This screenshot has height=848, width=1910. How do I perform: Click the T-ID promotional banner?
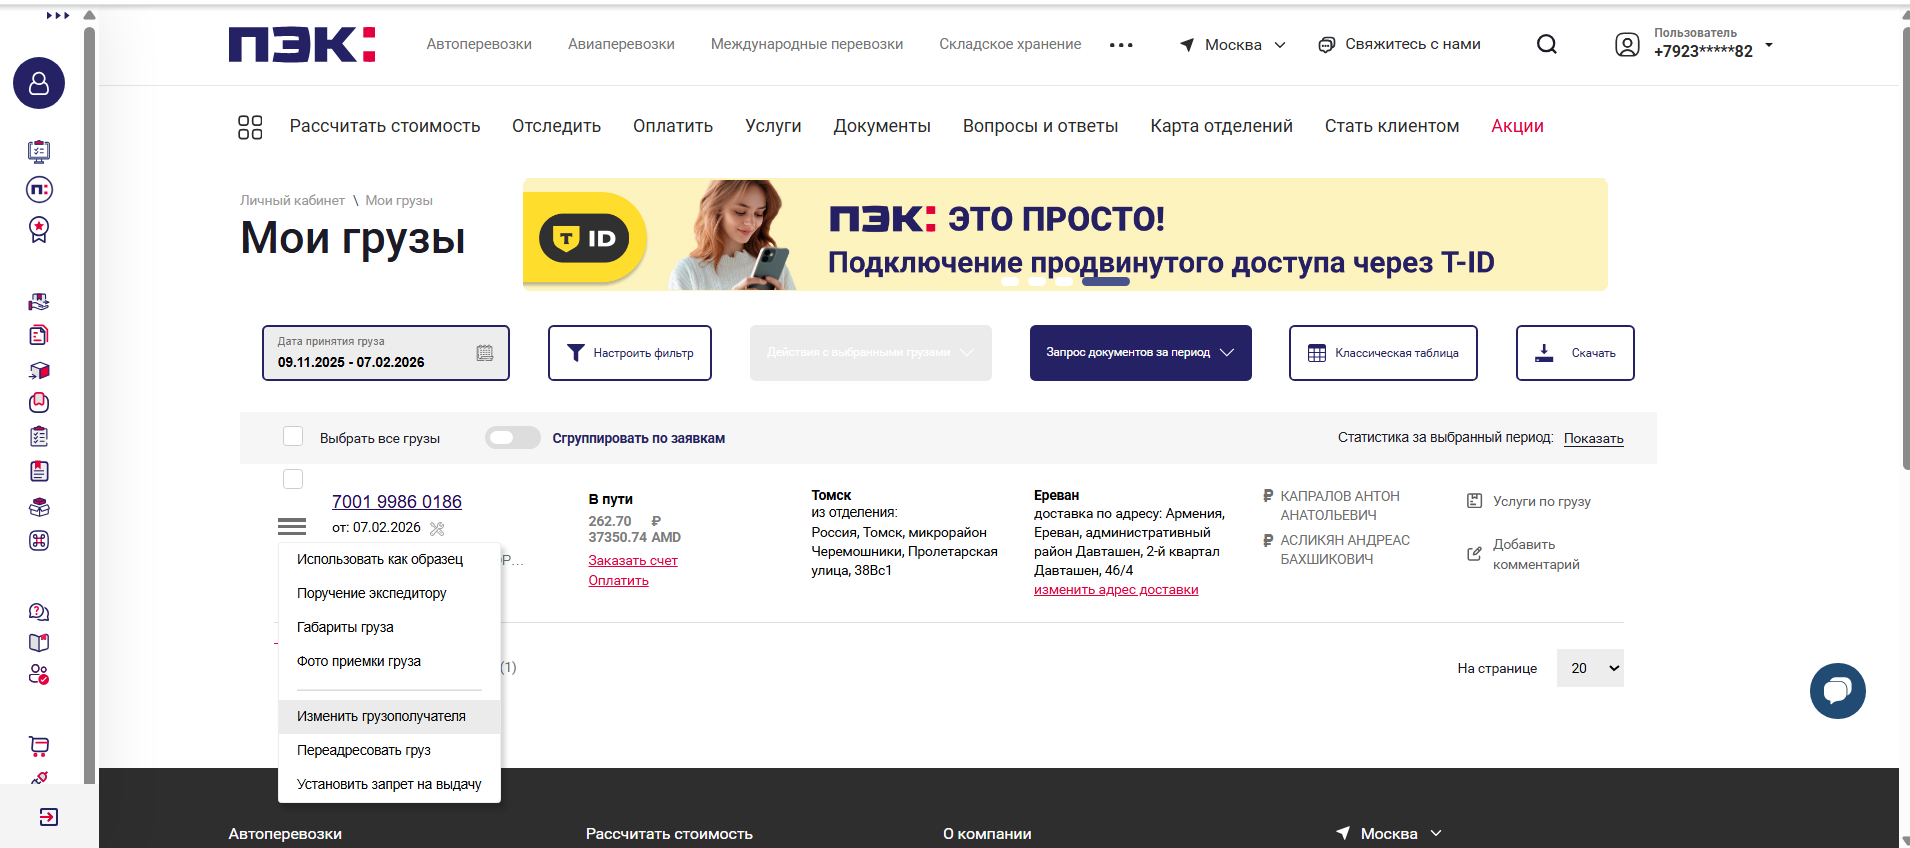coord(1065,235)
